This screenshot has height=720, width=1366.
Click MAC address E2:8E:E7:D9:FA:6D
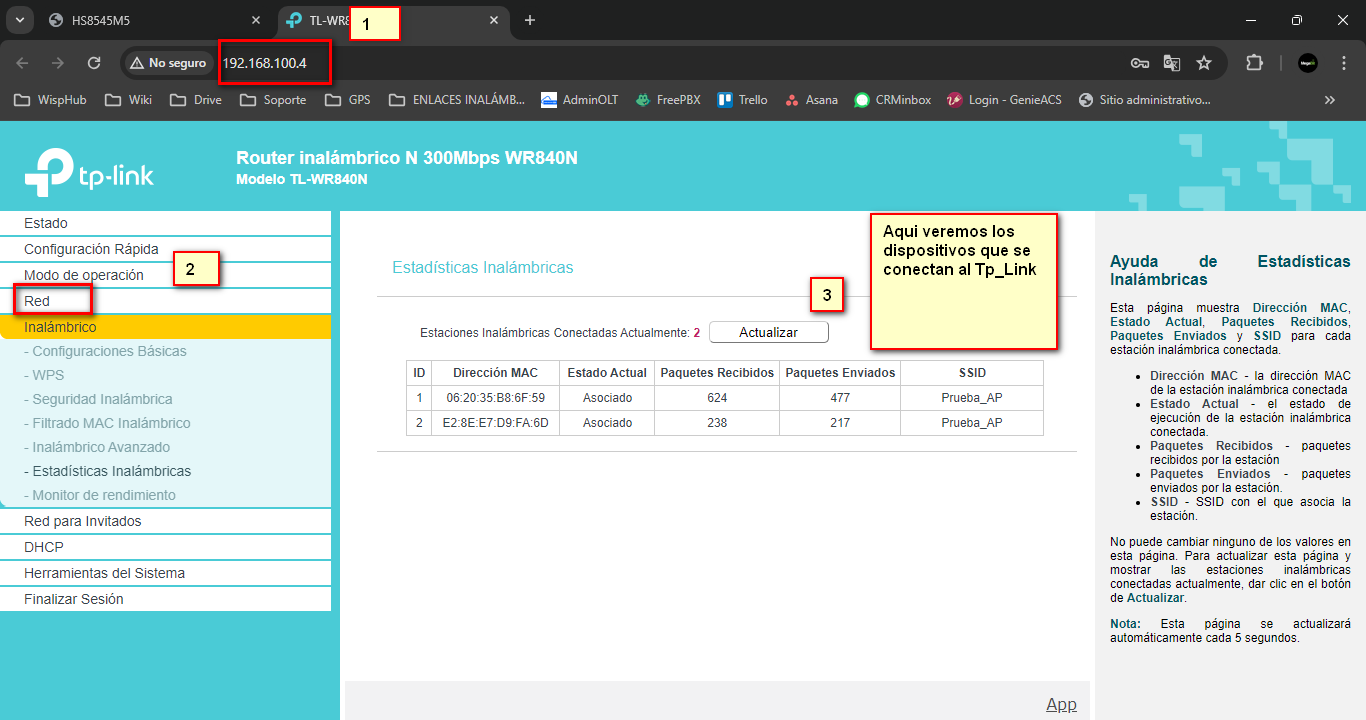pos(495,423)
